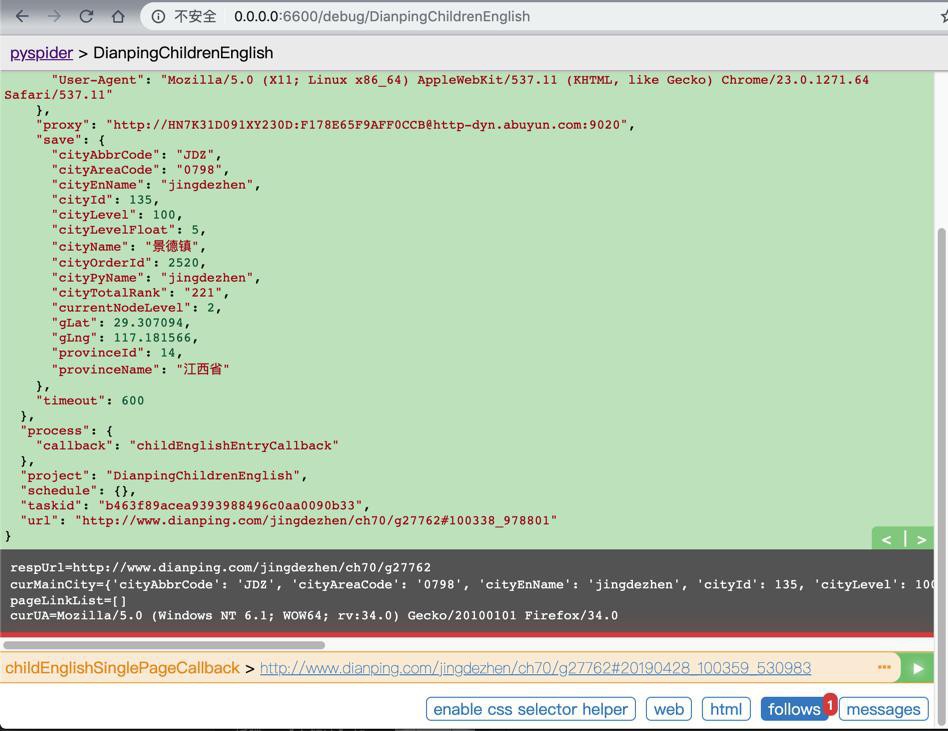Click the "cityAreaCode" value 0798
This screenshot has width=948, height=731.
click(x=199, y=170)
